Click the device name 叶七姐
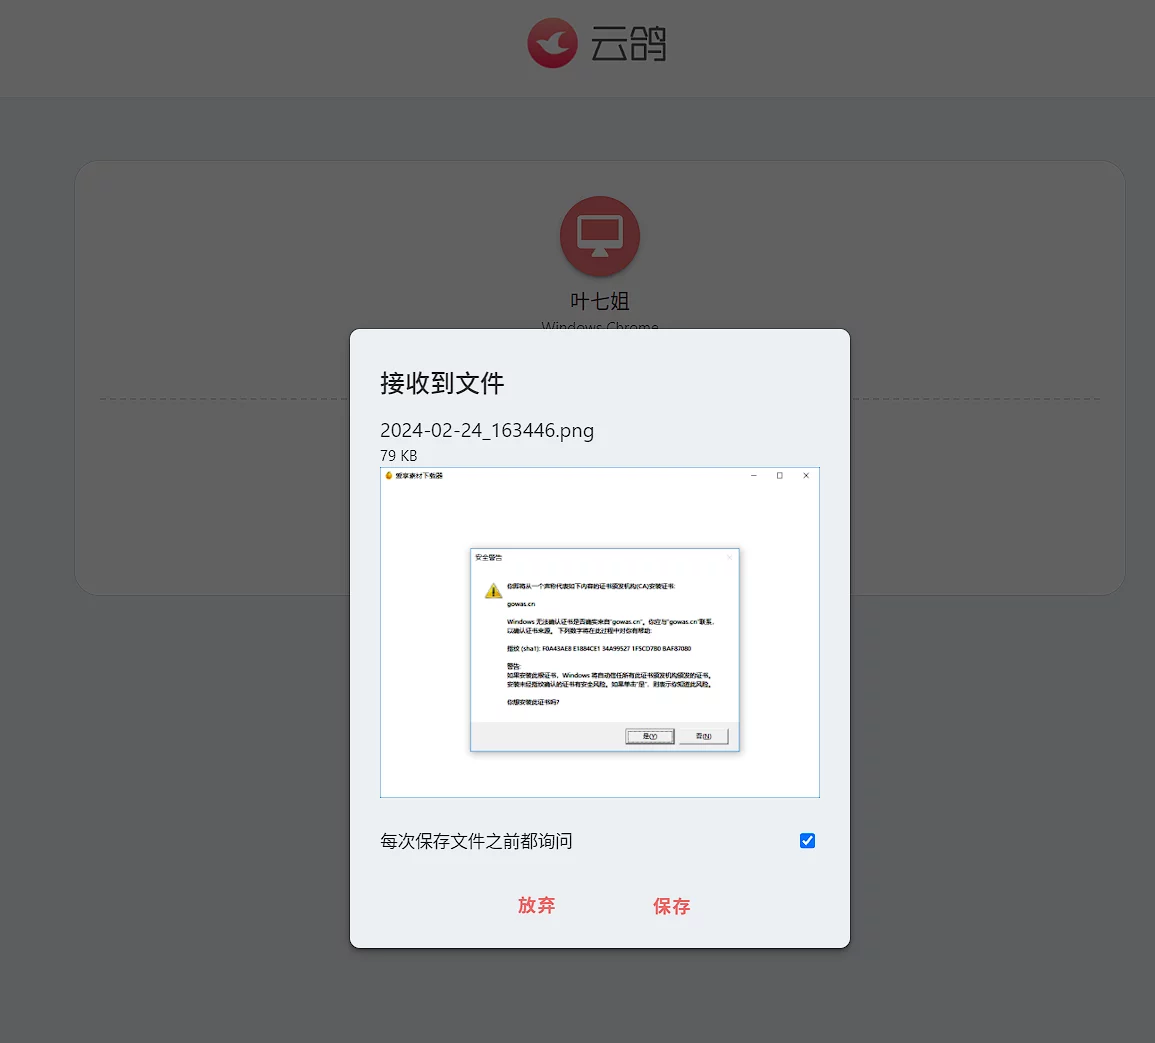The height and width of the screenshot is (1043, 1155). tap(600, 301)
